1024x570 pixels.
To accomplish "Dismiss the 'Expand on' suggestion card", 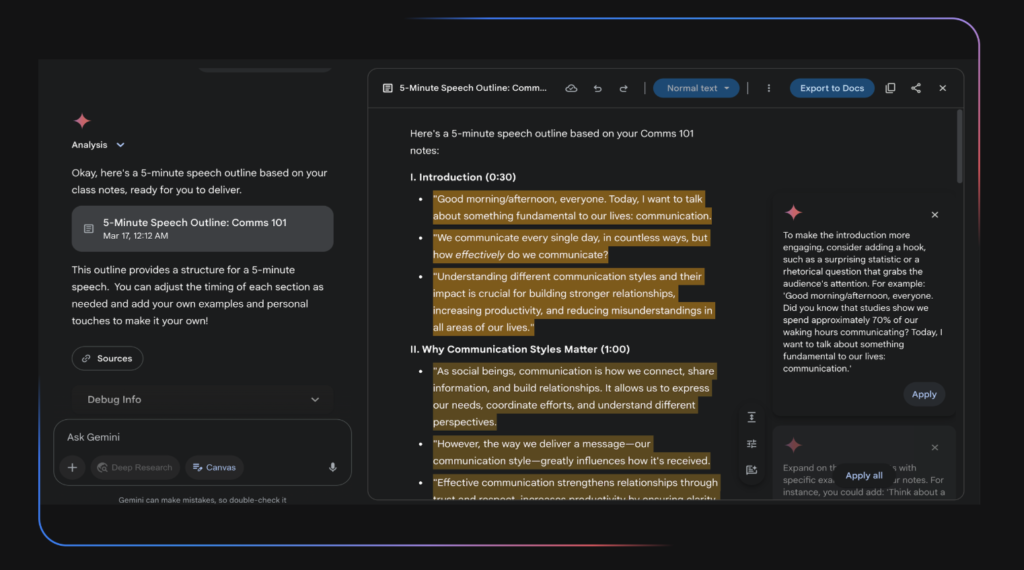I will coord(935,447).
